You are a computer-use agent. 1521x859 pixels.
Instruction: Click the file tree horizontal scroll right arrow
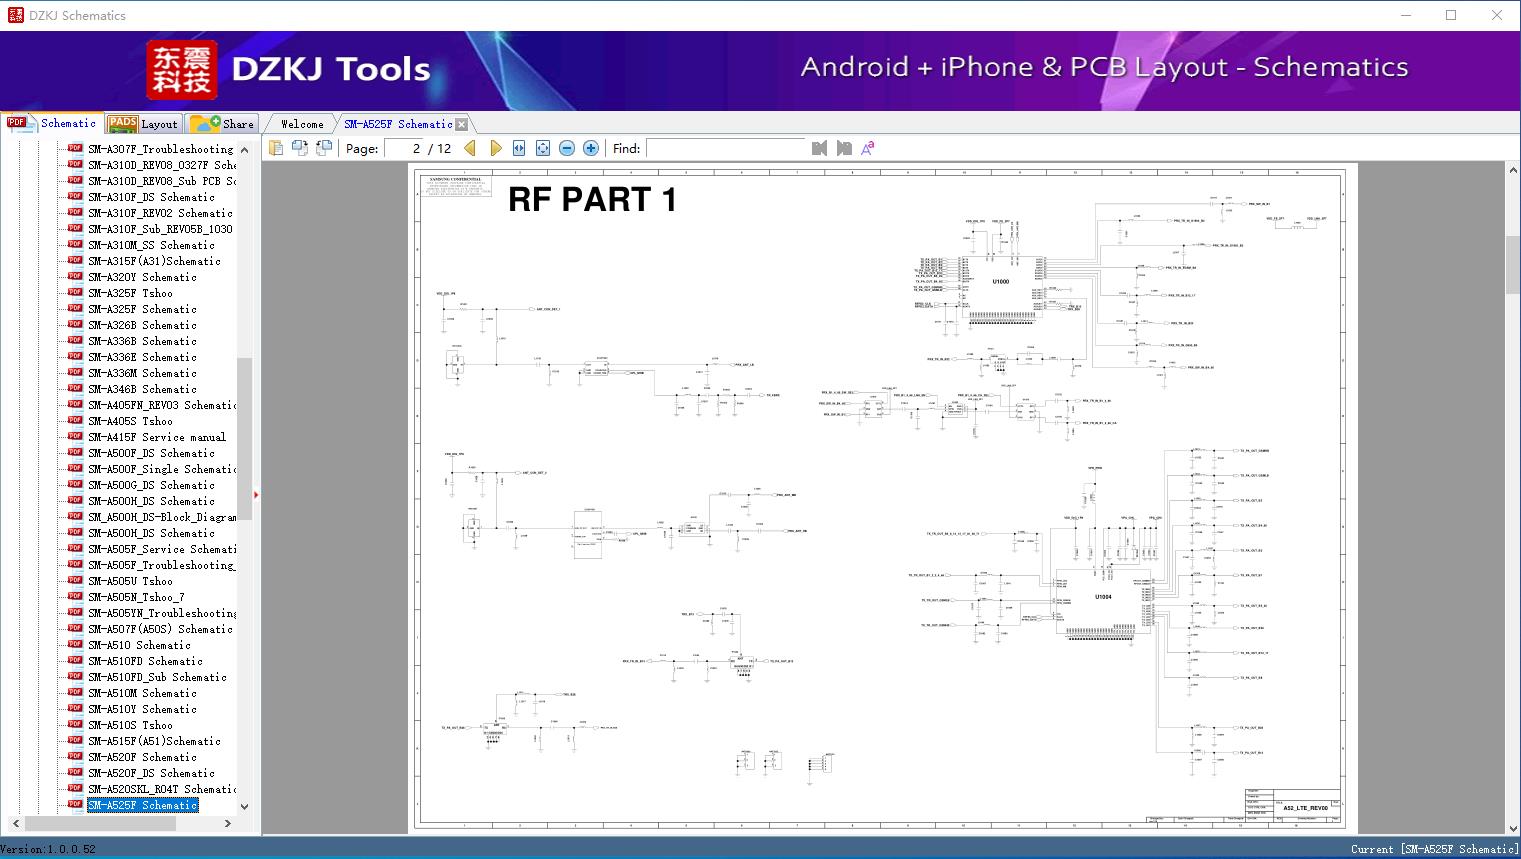(x=228, y=823)
